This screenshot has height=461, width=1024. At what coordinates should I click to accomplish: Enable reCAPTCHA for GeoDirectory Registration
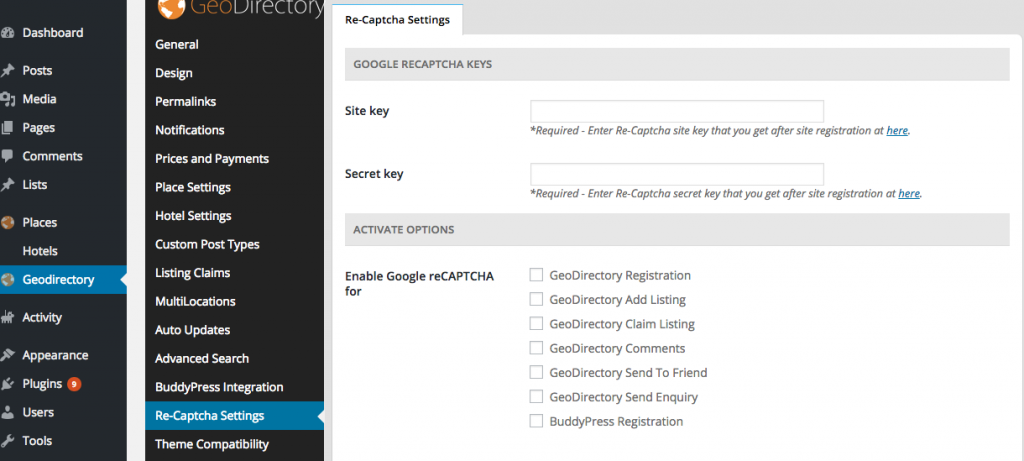(536, 275)
